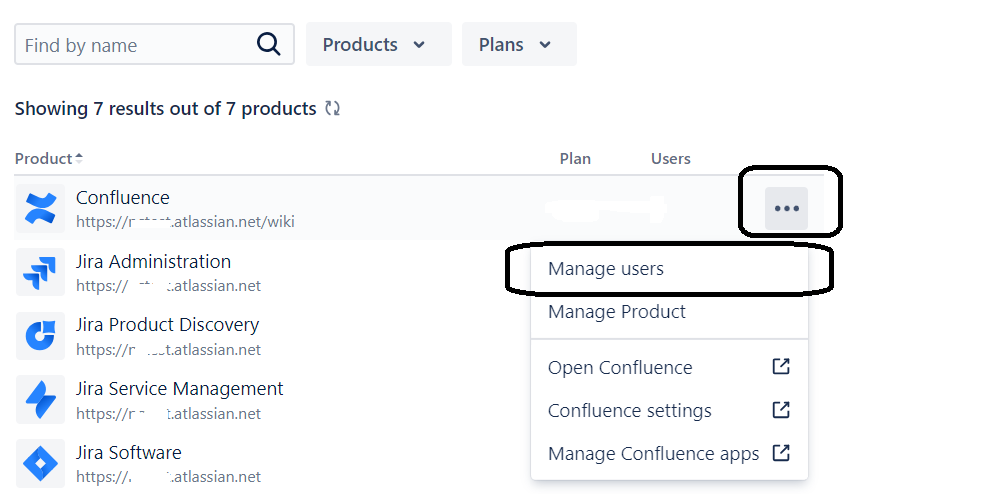Open the Confluence wiki URL link
Image resolution: width=981 pixels, height=494 pixels.
(185, 222)
